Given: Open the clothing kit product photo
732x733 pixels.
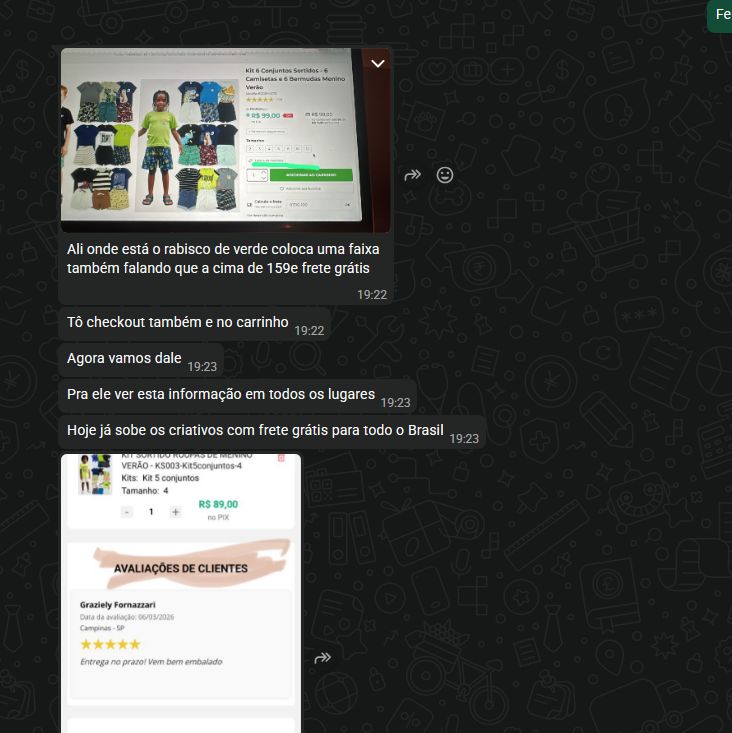Looking at the screenshot, I should pos(226,140).
